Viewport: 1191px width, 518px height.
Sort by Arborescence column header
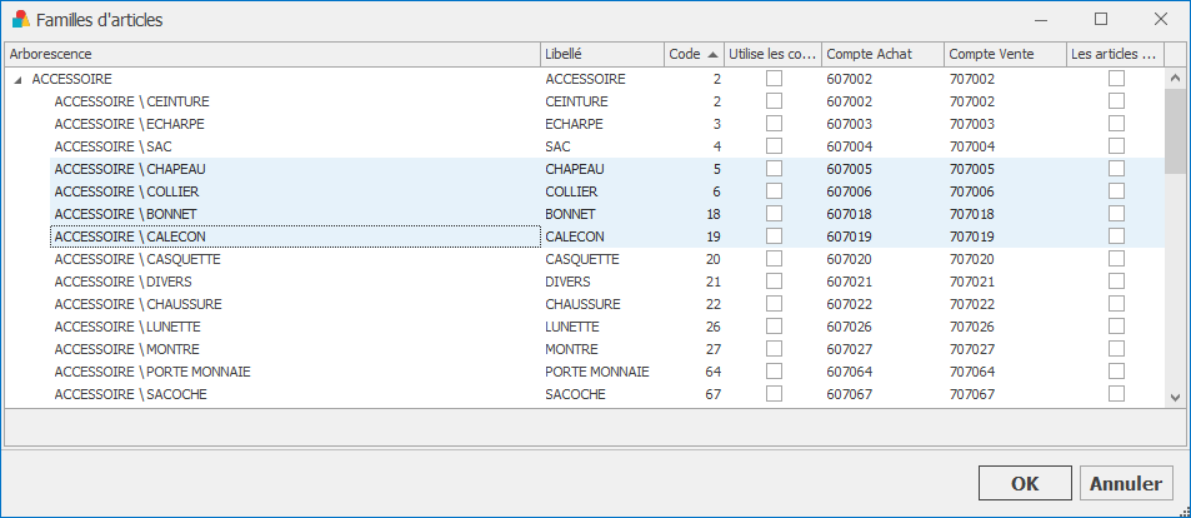click(272, 55)
